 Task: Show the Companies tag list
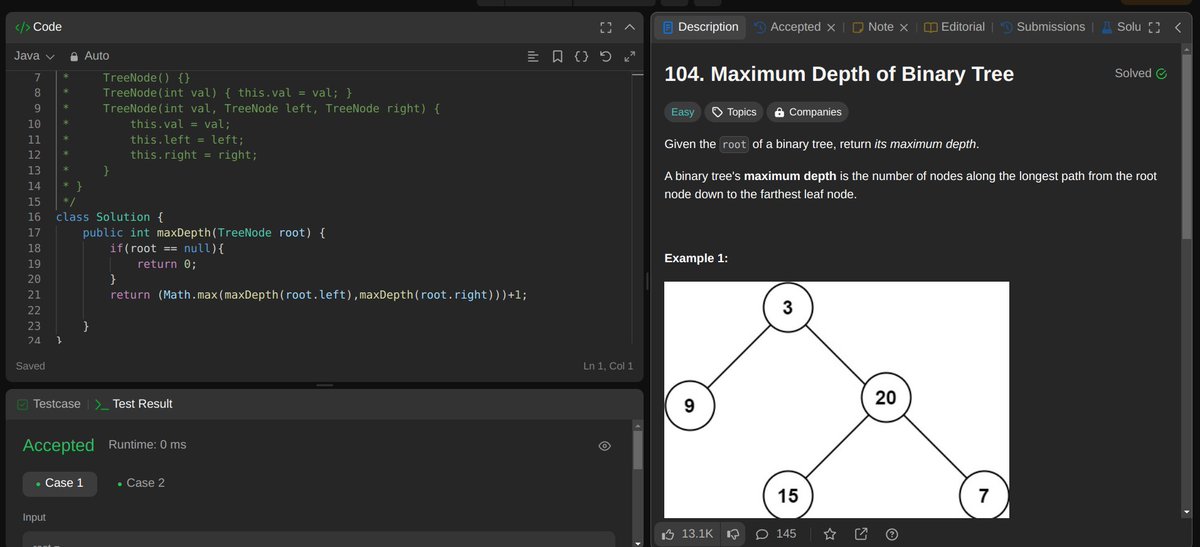click(x=808, y=112)
